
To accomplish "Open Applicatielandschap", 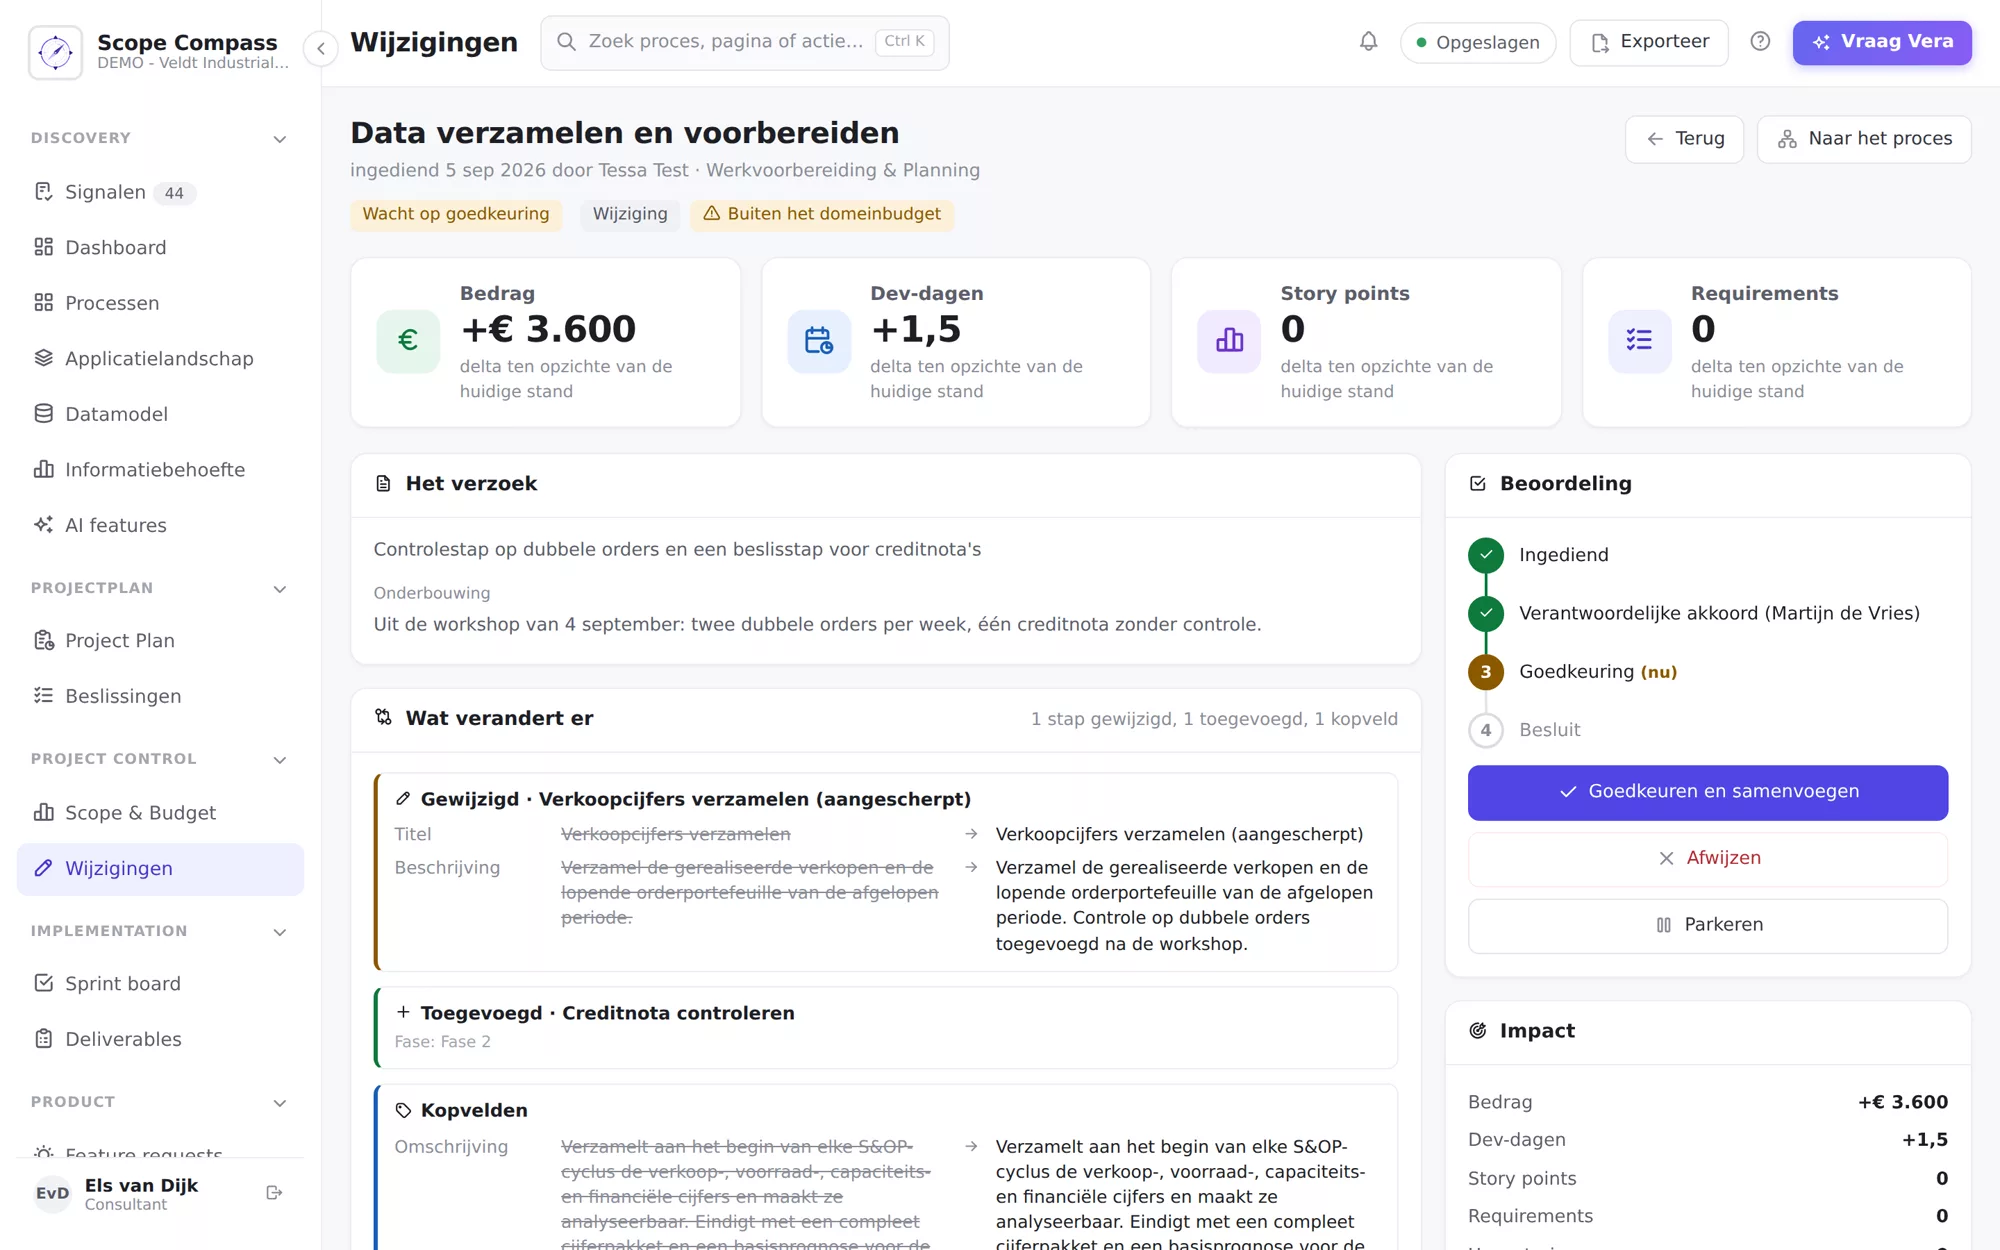I will pos(160,359).
